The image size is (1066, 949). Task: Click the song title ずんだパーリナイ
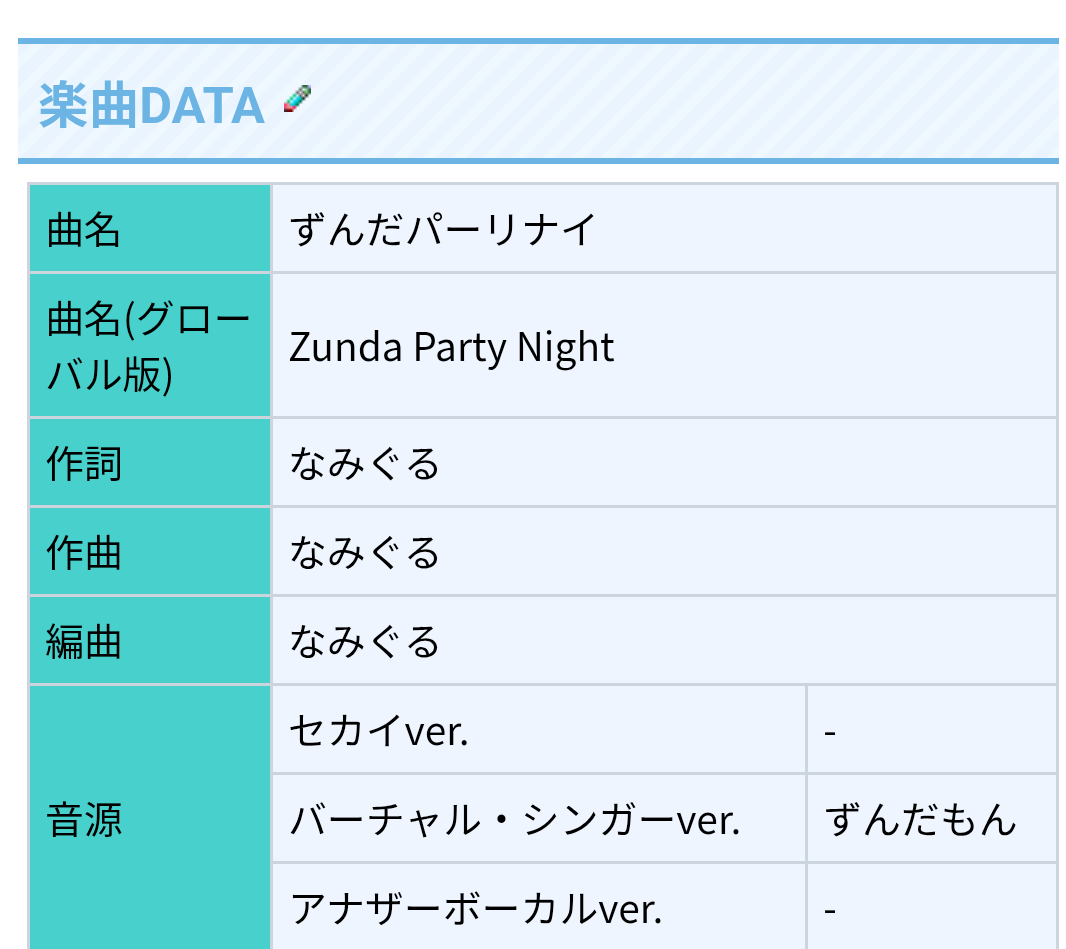[443, 229]
